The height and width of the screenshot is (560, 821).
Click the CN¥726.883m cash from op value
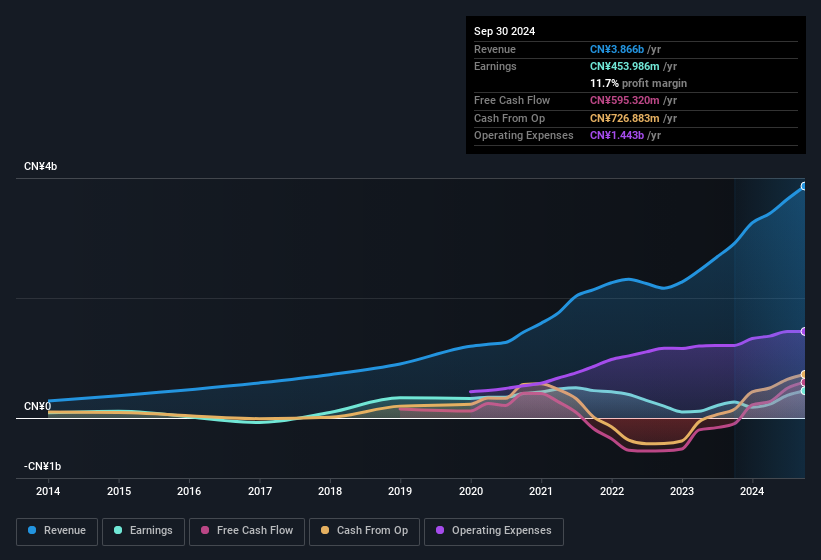(x=625, y=118)
